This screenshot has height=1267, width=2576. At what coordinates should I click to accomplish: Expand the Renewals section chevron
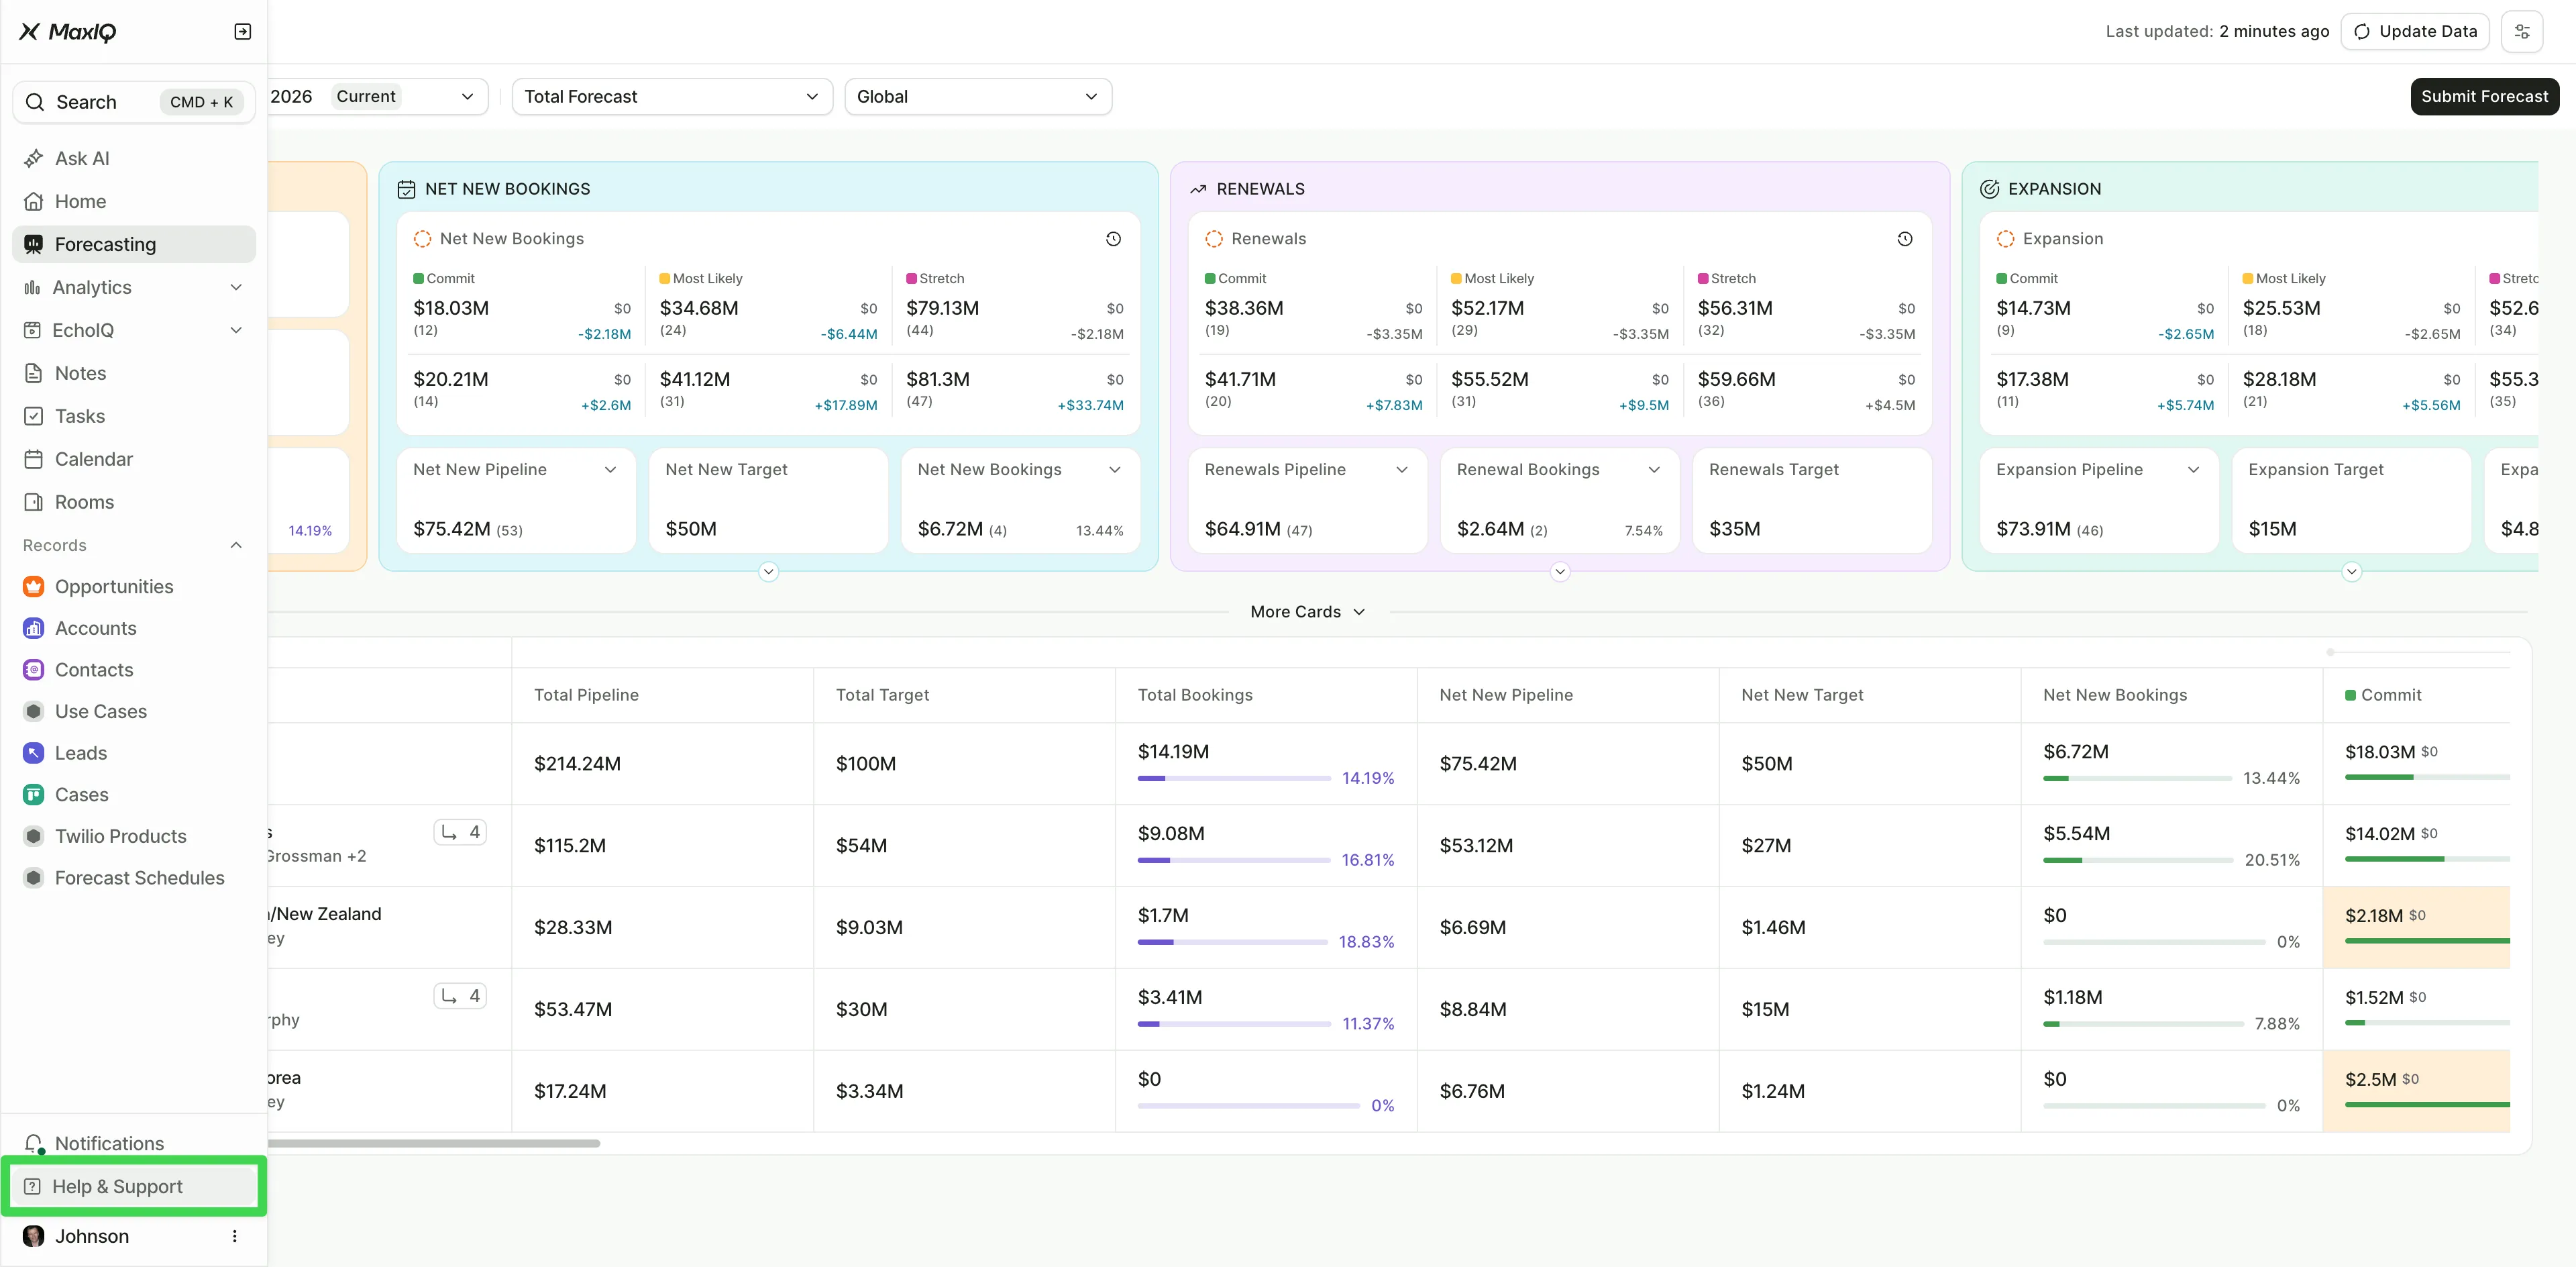(x=1560, y=572)
